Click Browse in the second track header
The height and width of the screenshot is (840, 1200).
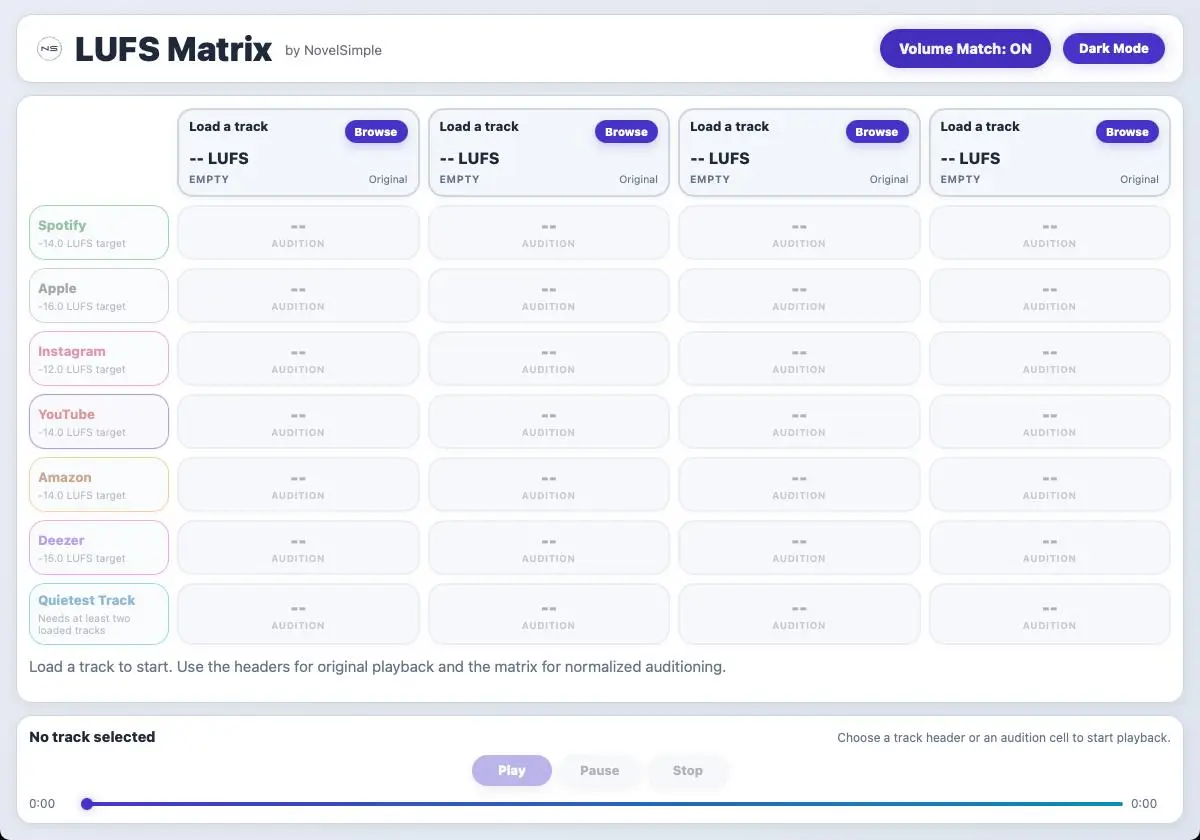[626, 132]
